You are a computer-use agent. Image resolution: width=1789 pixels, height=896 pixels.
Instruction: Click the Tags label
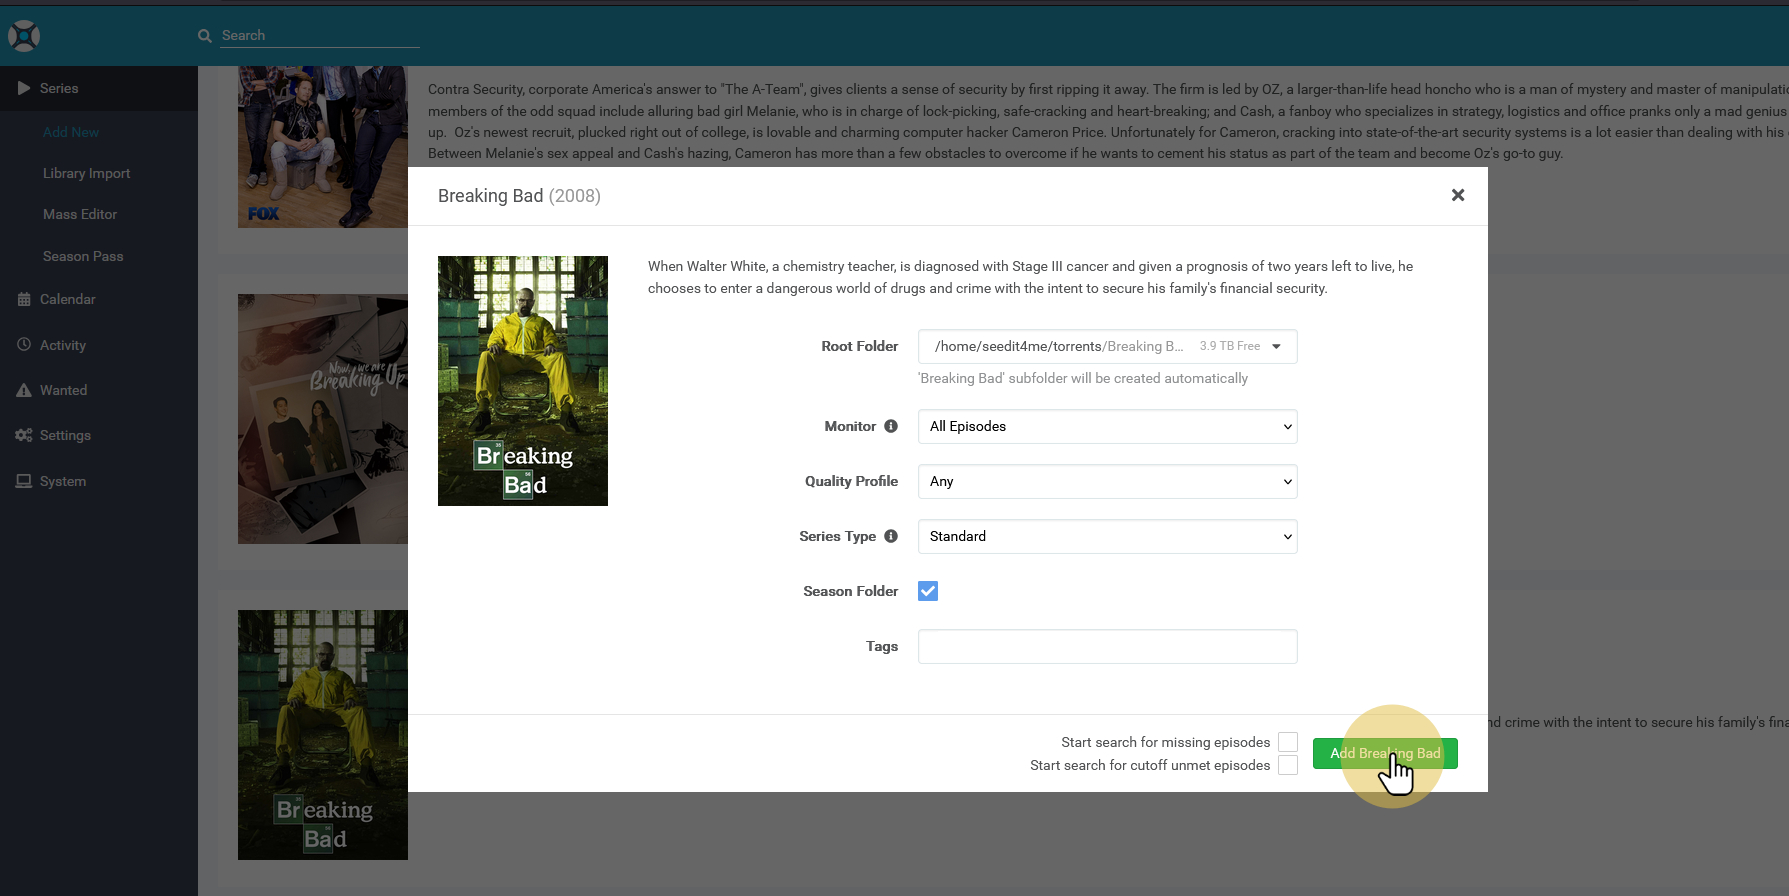(x=882, y=646)
